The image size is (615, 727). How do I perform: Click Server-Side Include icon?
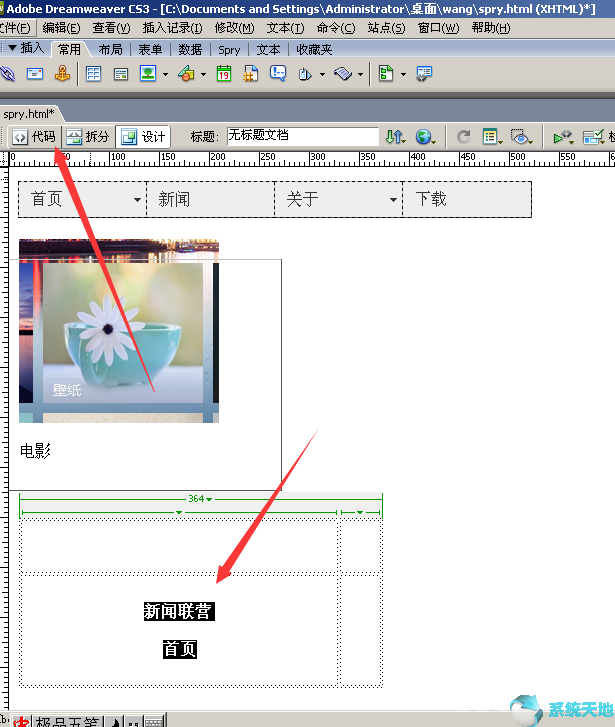pos(250,74)
